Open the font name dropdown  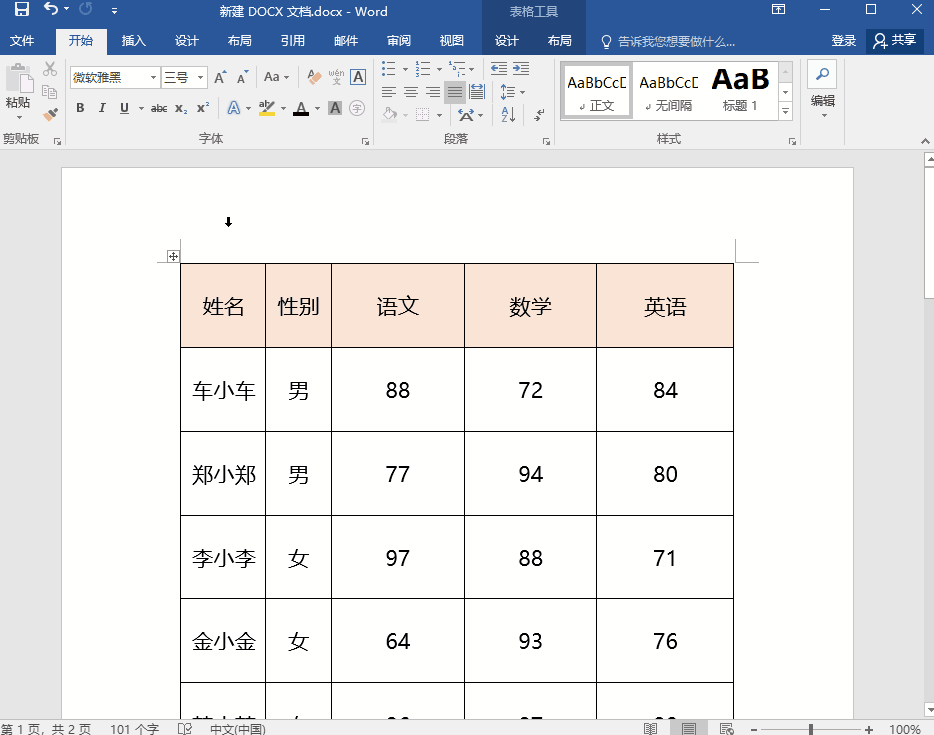pyautogui.click(x=153, y=77)
